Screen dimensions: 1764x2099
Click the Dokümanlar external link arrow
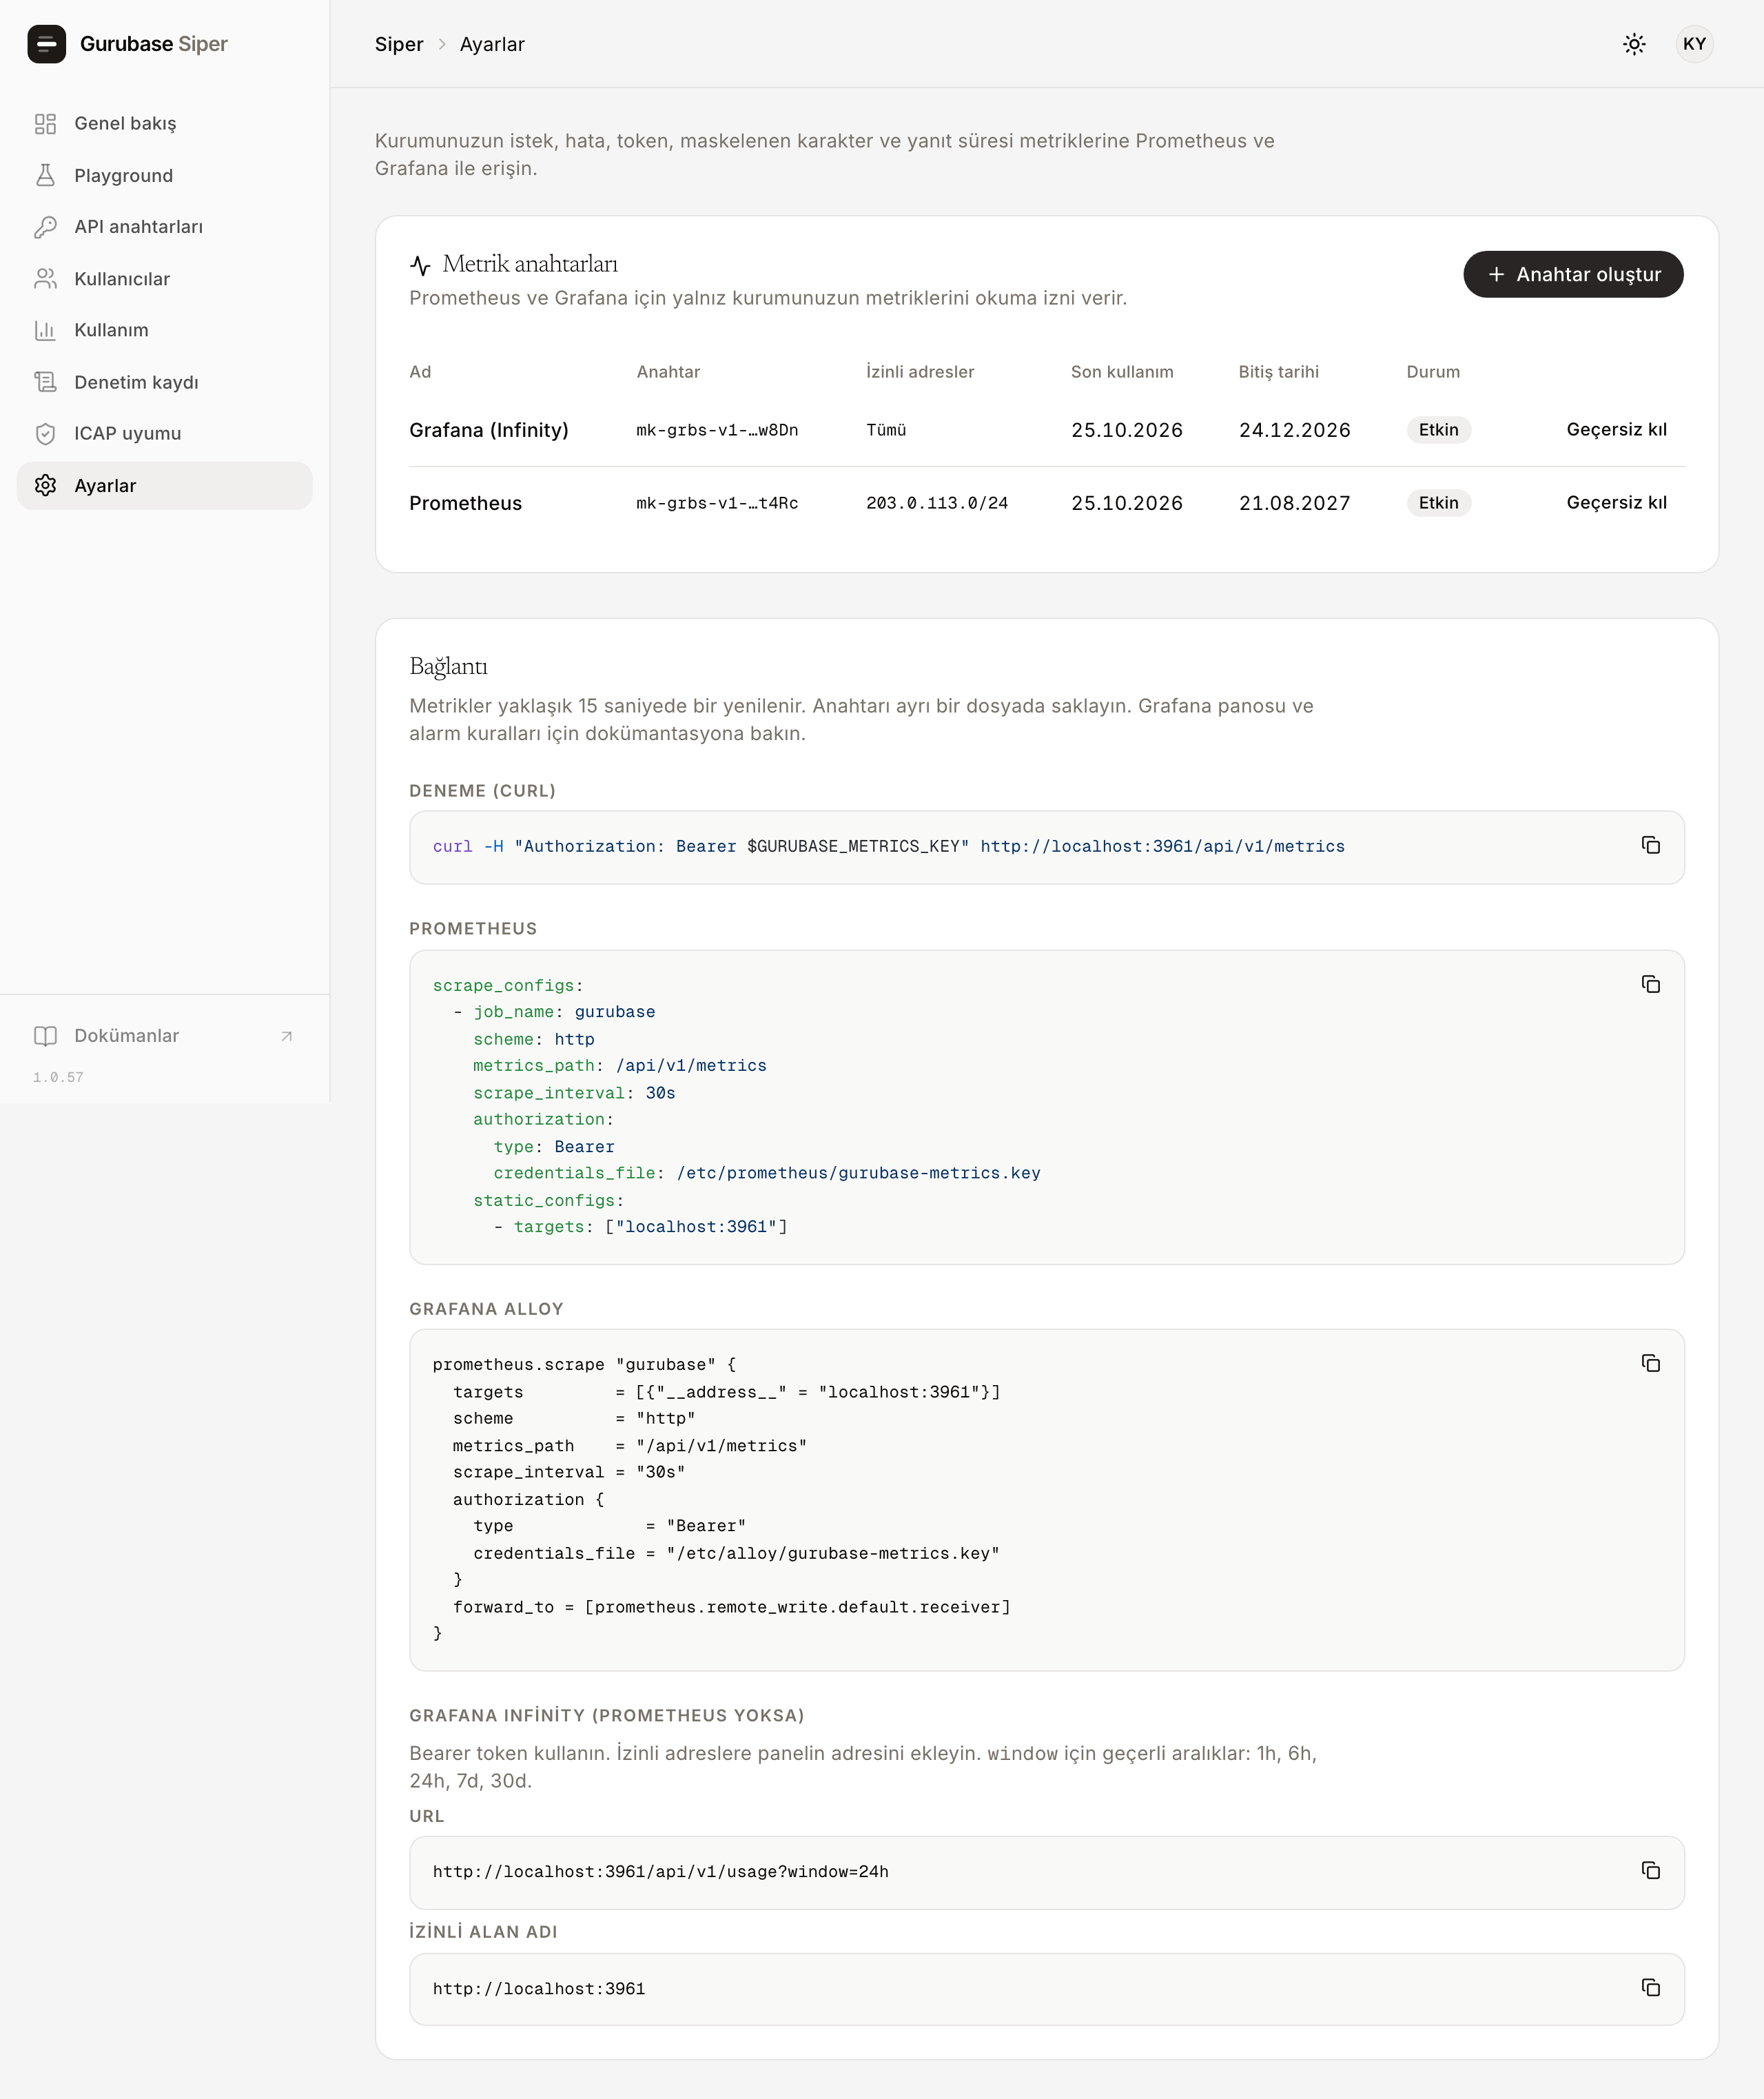tap(287, 1036)
